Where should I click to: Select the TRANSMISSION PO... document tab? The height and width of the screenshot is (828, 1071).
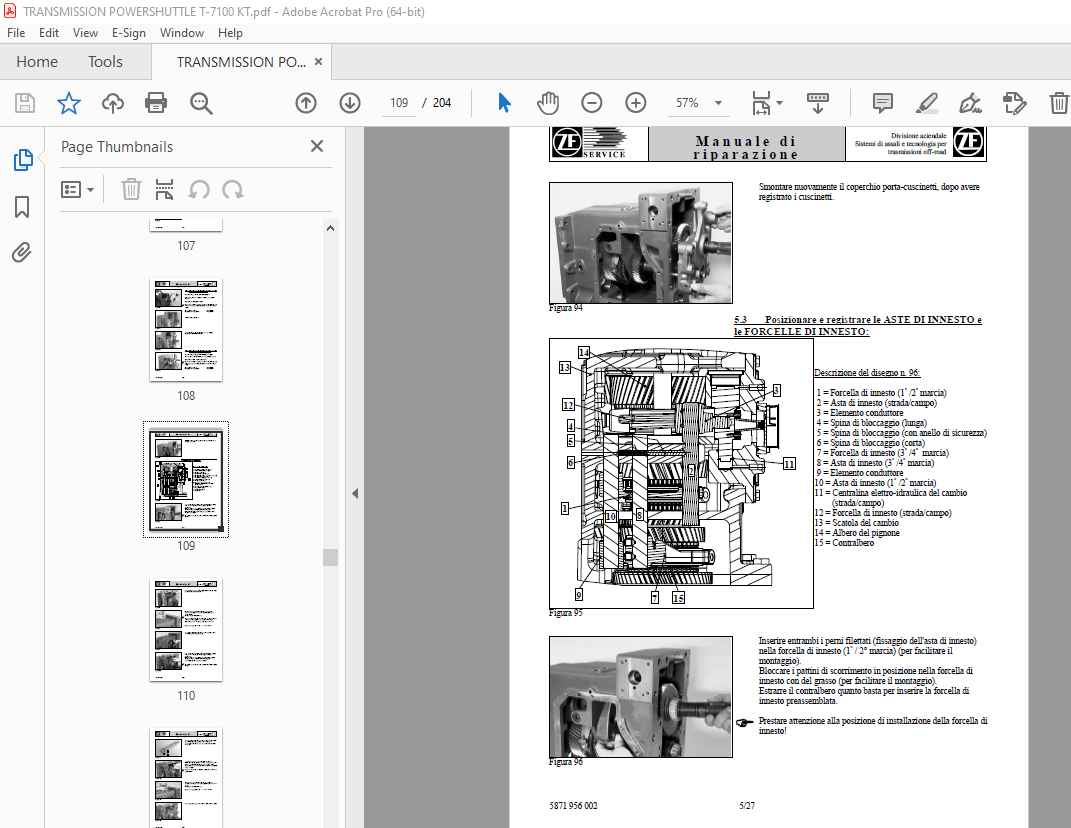click(241, 62)
